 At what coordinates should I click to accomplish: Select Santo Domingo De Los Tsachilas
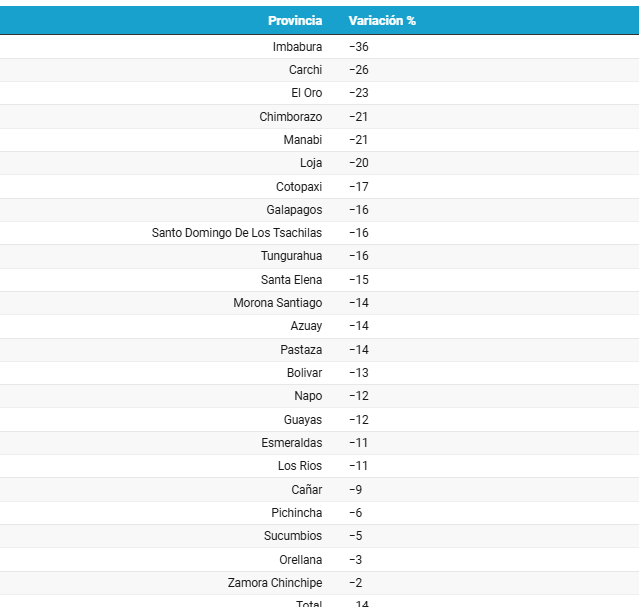(237, 233)
